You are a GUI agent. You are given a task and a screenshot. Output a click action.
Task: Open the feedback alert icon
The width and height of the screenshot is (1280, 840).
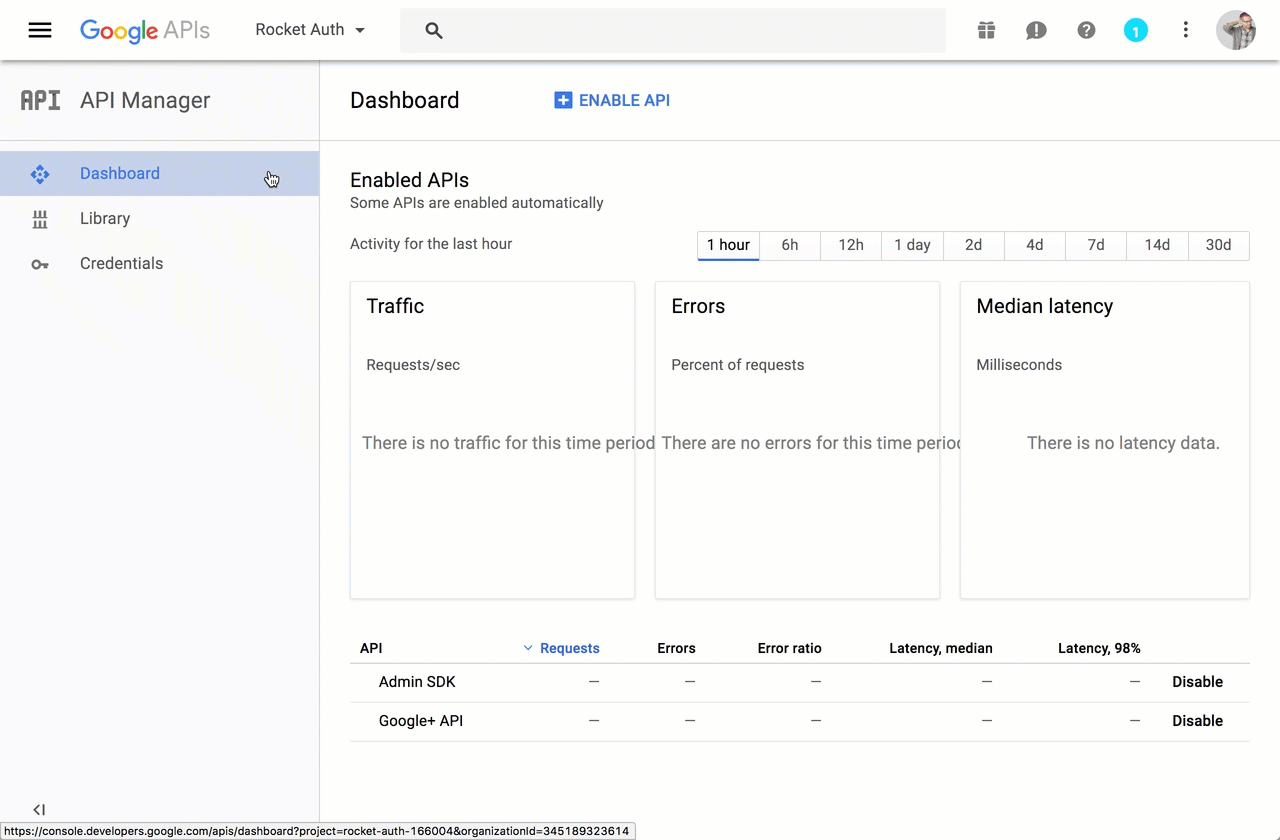click(1036, 30)
